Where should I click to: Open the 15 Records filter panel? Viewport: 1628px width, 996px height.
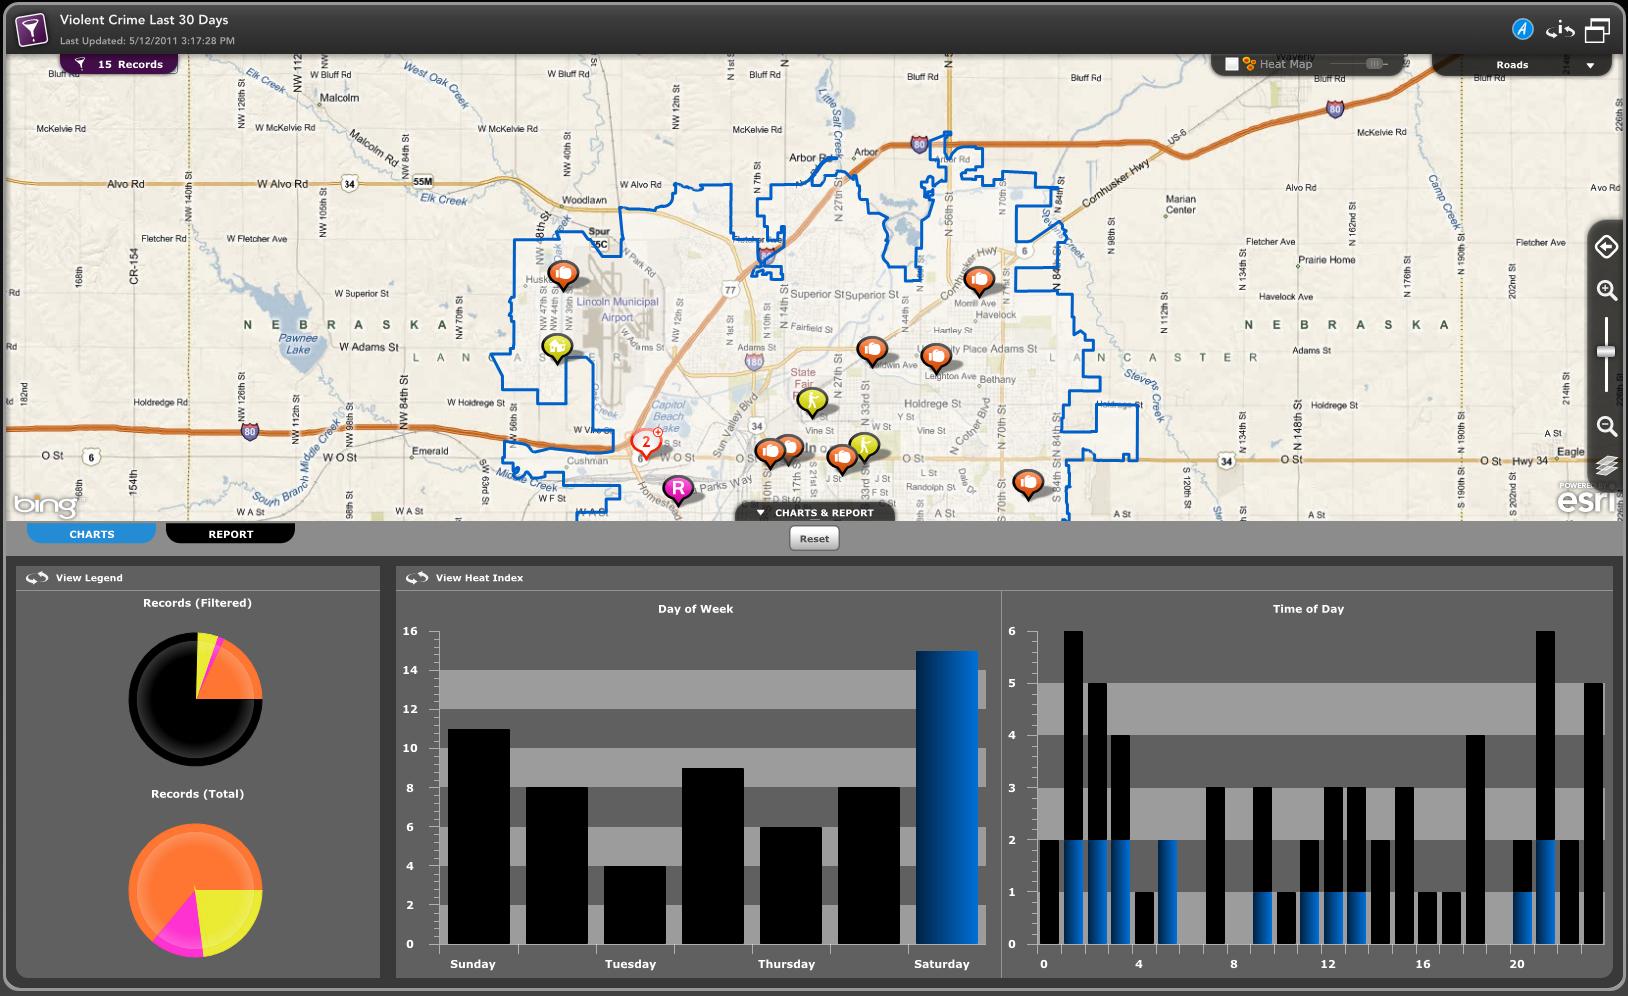[x=119, y=64]
